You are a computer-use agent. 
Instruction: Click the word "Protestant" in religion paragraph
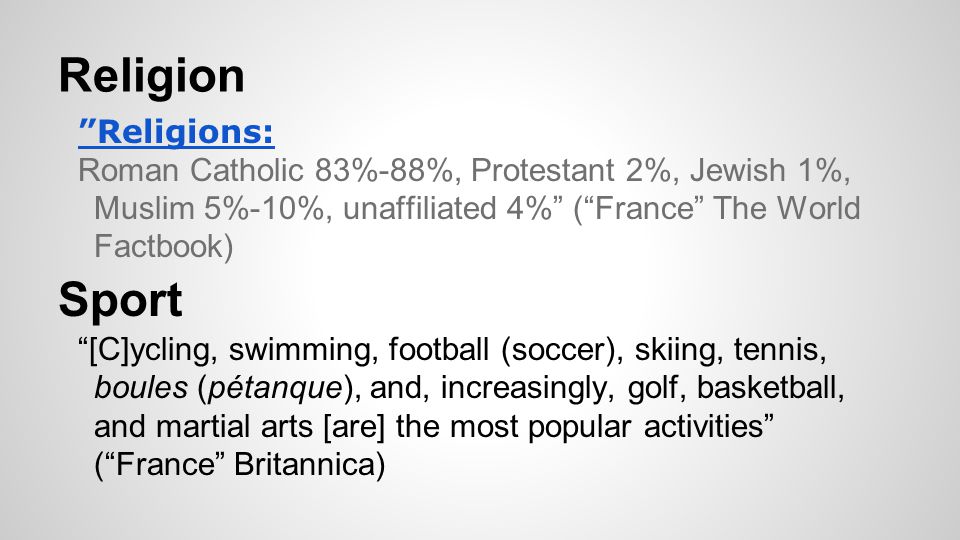(542, 170)
